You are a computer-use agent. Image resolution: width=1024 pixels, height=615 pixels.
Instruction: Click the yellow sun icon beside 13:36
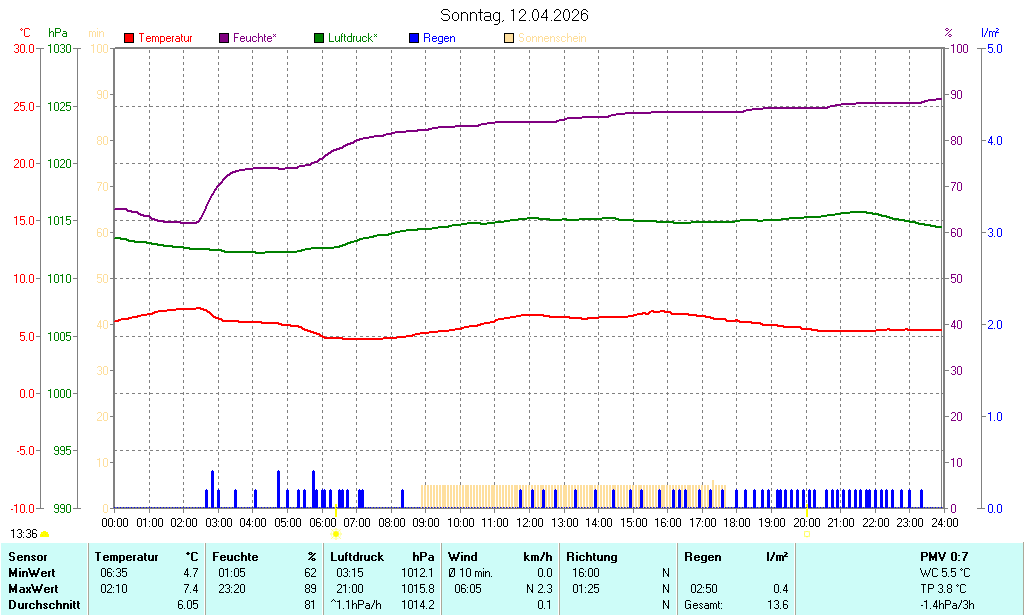click(45, 535)
